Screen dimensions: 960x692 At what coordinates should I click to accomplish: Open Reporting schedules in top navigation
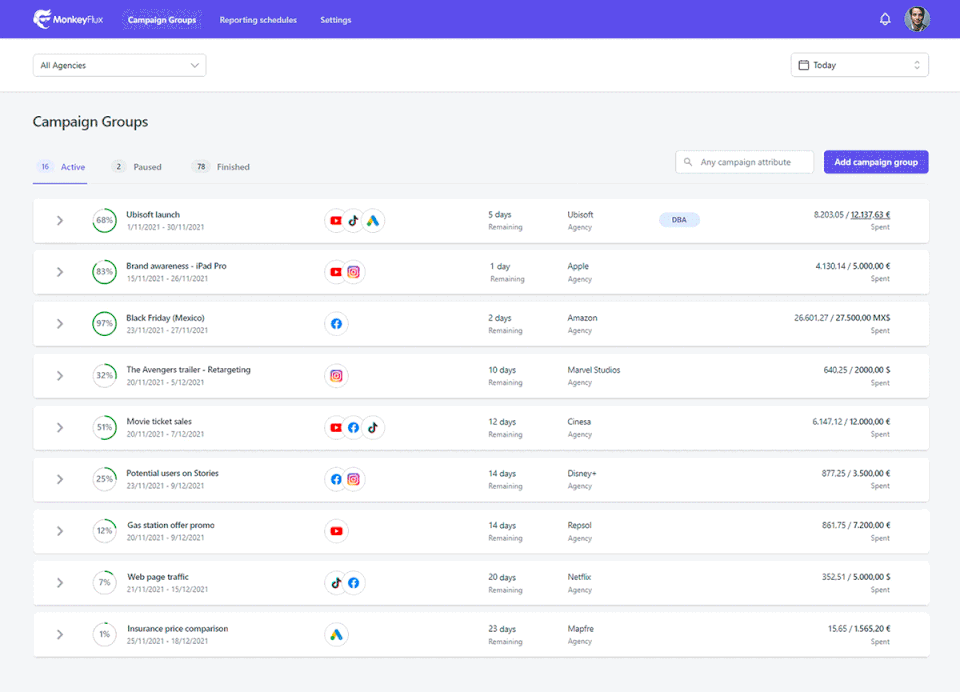click(x=258, y=20)
